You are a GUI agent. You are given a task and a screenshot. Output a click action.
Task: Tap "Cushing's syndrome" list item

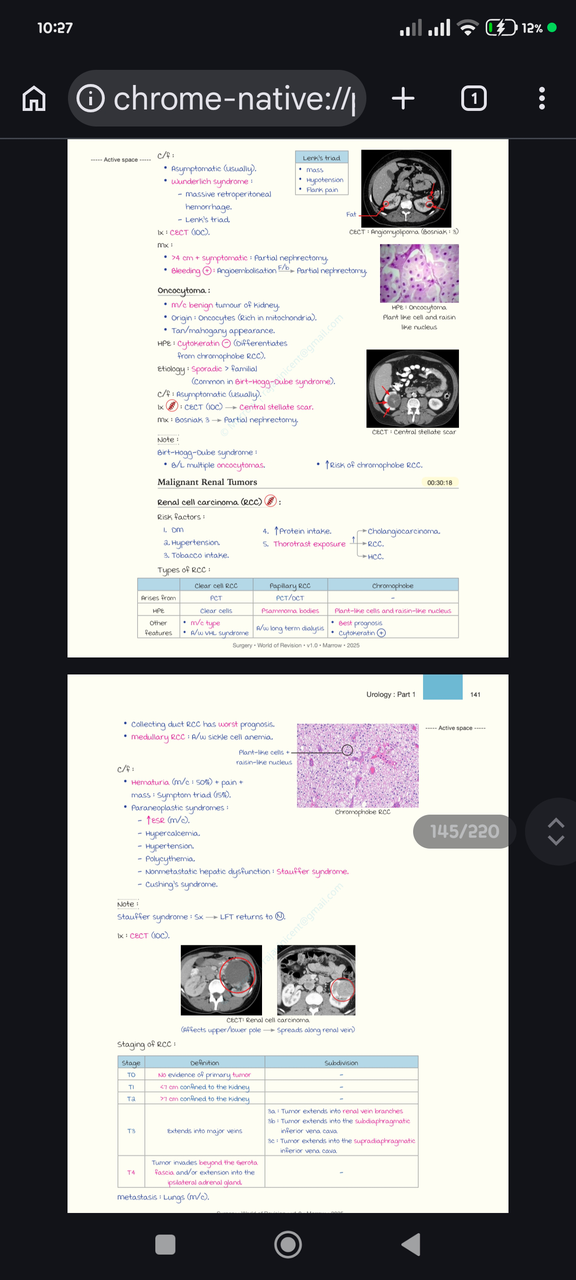click(x=181, y=884)
